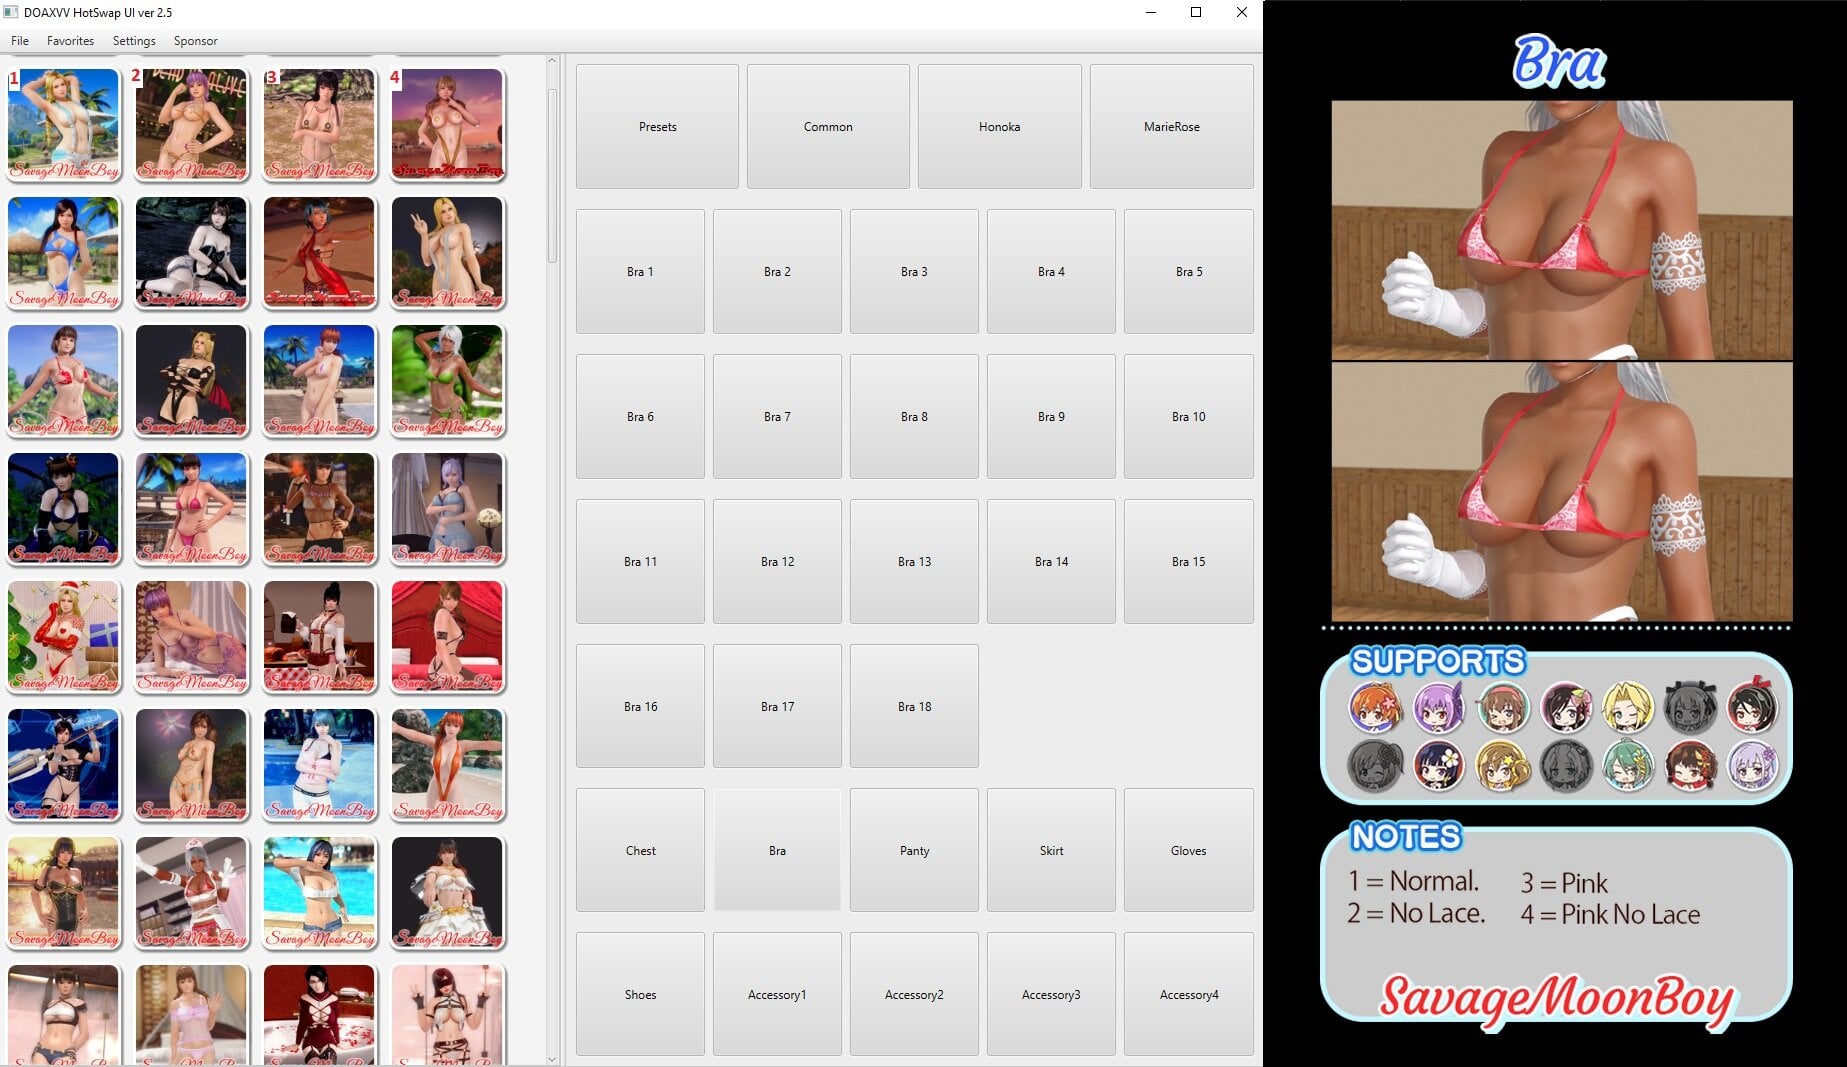Apply the Bra 16 variant
The image size is (1847, 1067).
coord(640,706)
